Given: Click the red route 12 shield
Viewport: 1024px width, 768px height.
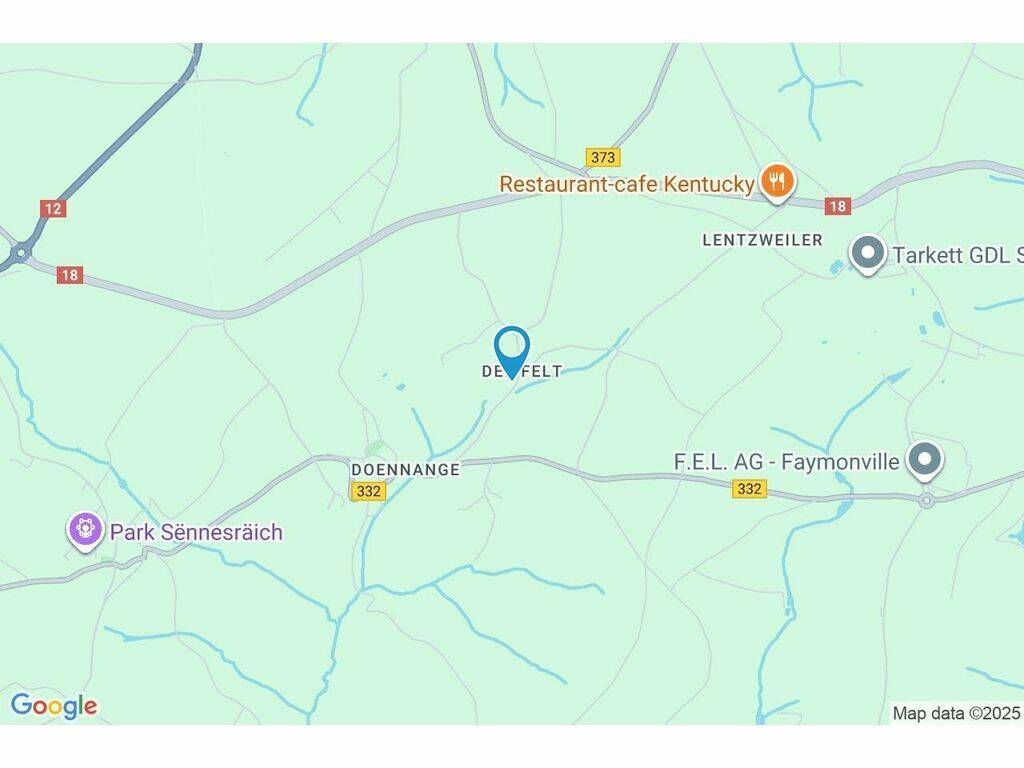Looking at the screenshot, I should 53,208.
